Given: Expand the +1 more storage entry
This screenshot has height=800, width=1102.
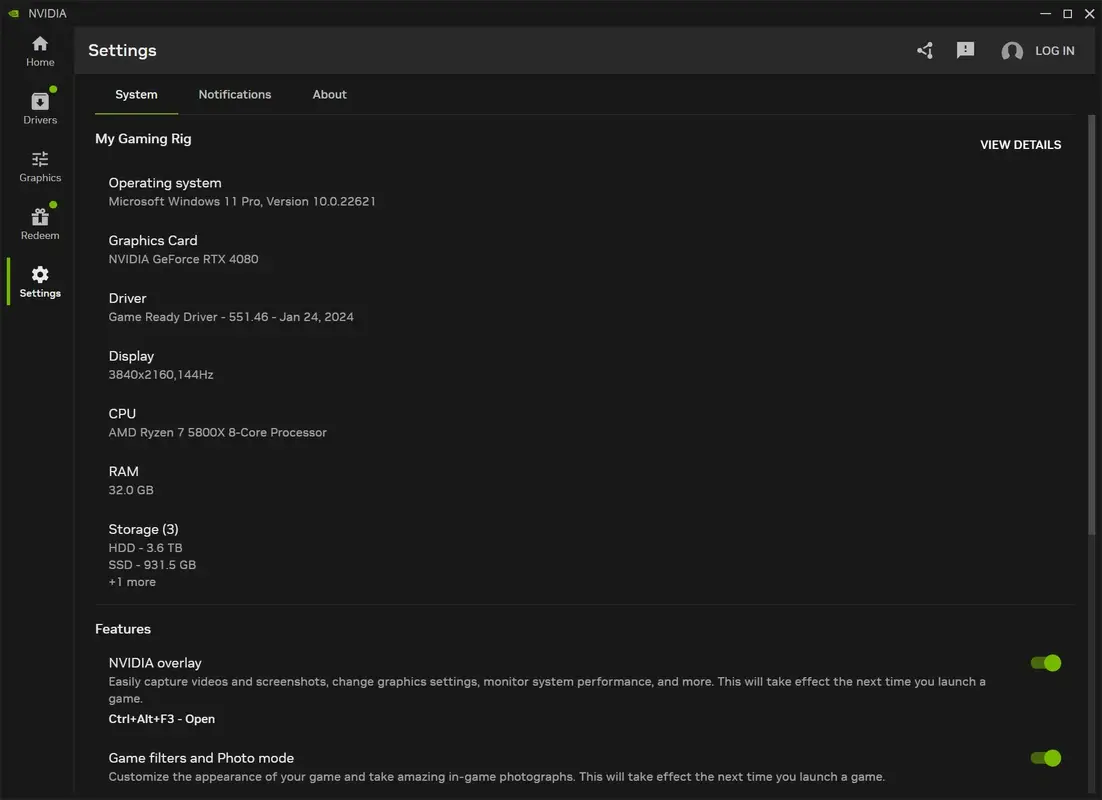Looking at the screenshot, I should click(x=132, y=581).
